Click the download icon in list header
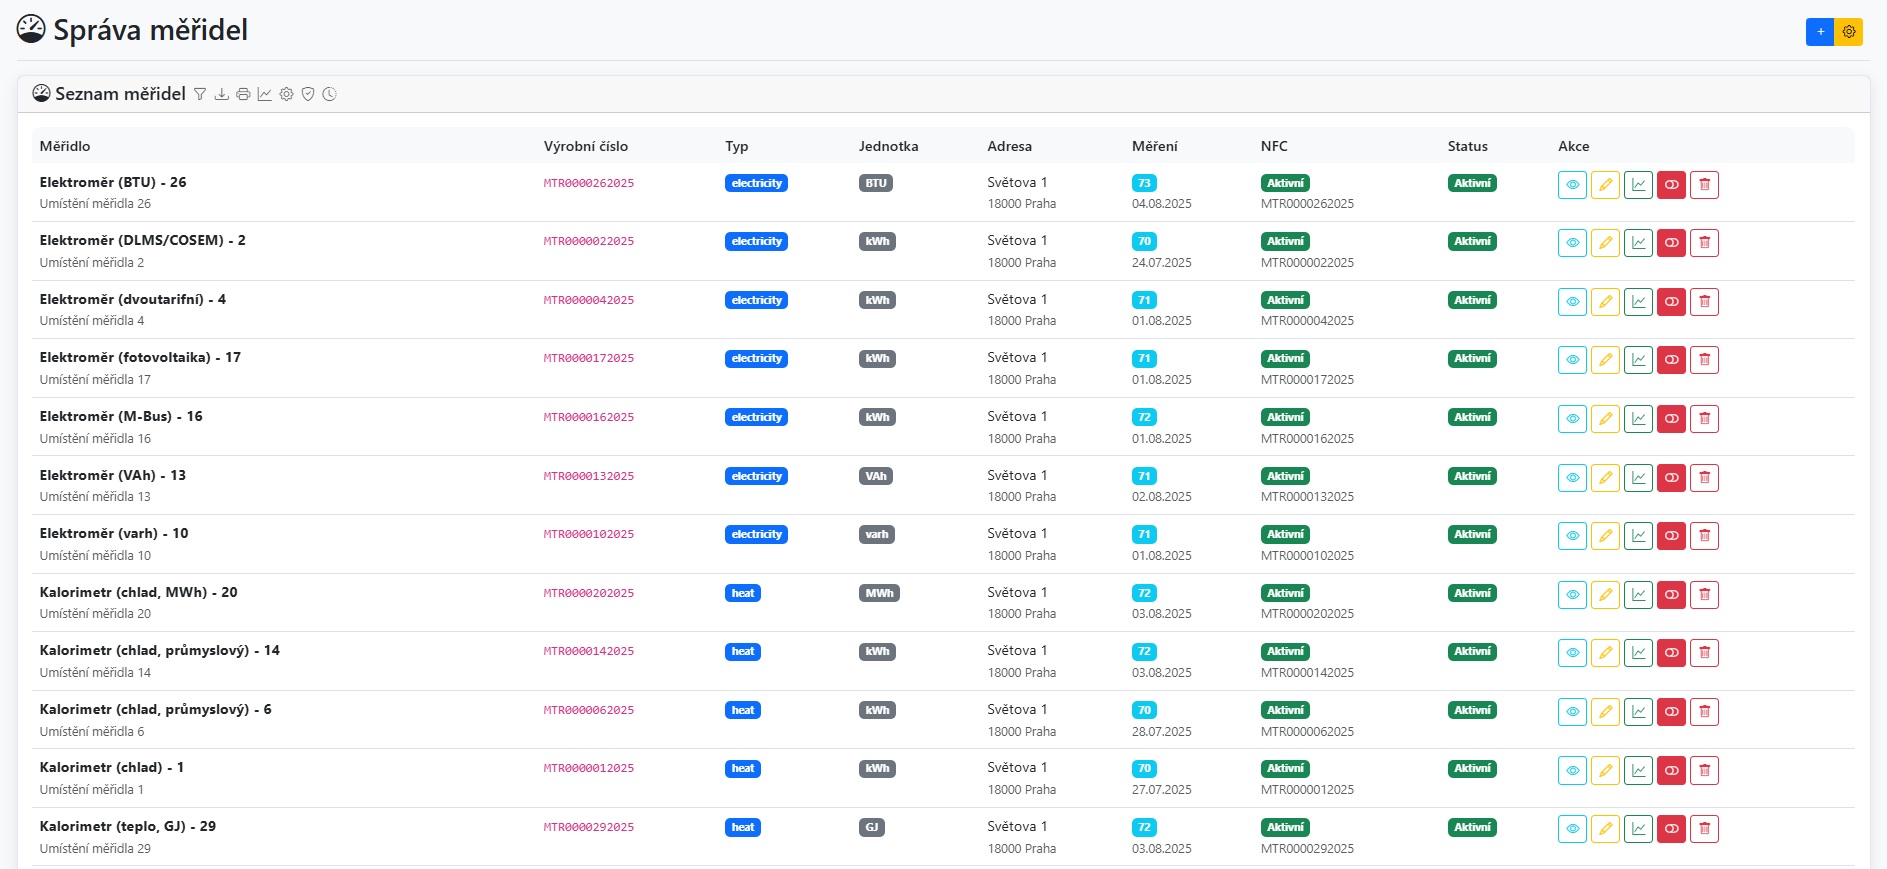 [x=222, y=94]
